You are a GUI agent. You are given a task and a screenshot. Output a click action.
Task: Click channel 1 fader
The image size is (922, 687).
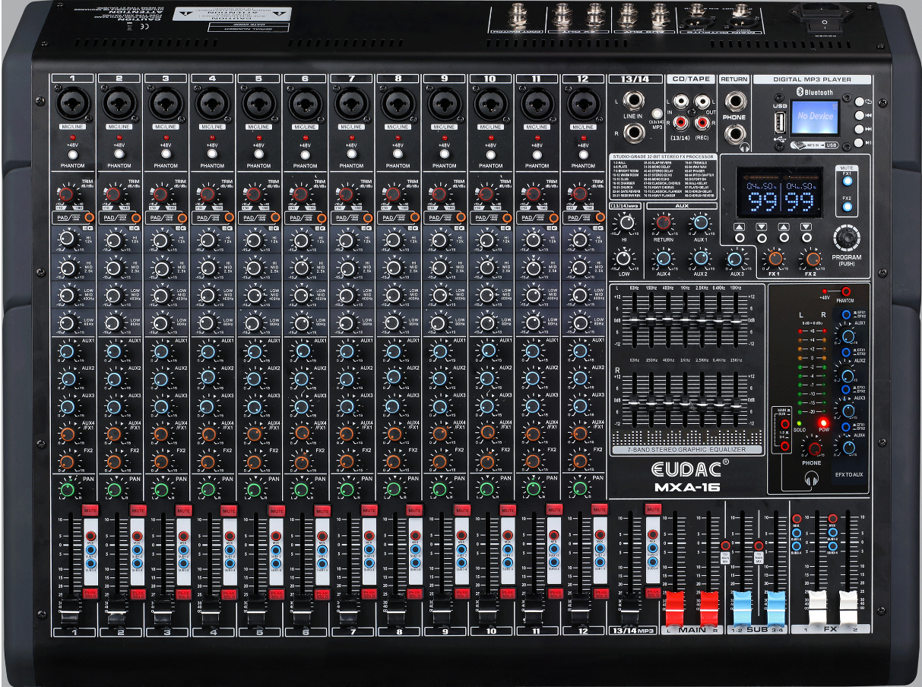(69, 611)
